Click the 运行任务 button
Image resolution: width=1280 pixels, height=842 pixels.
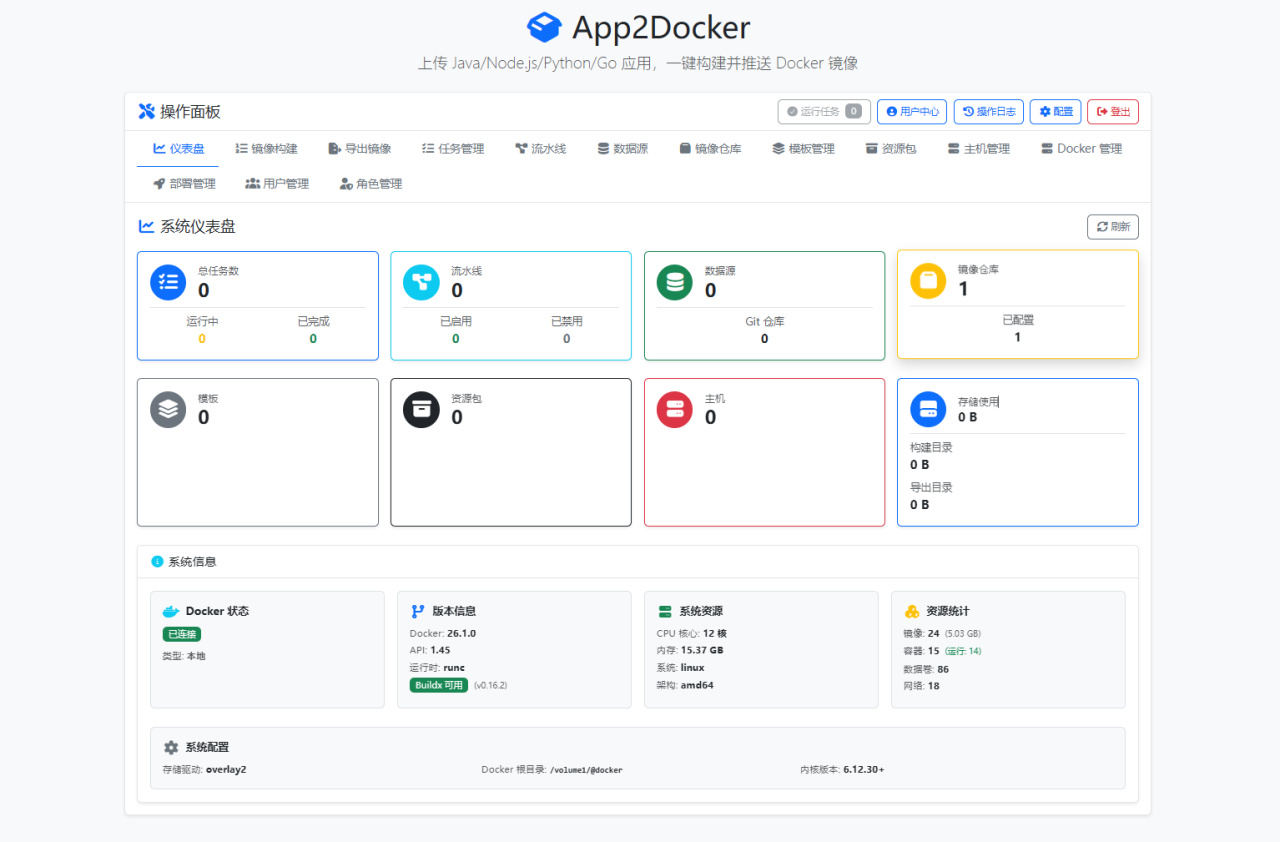click(x=824, y=112)
